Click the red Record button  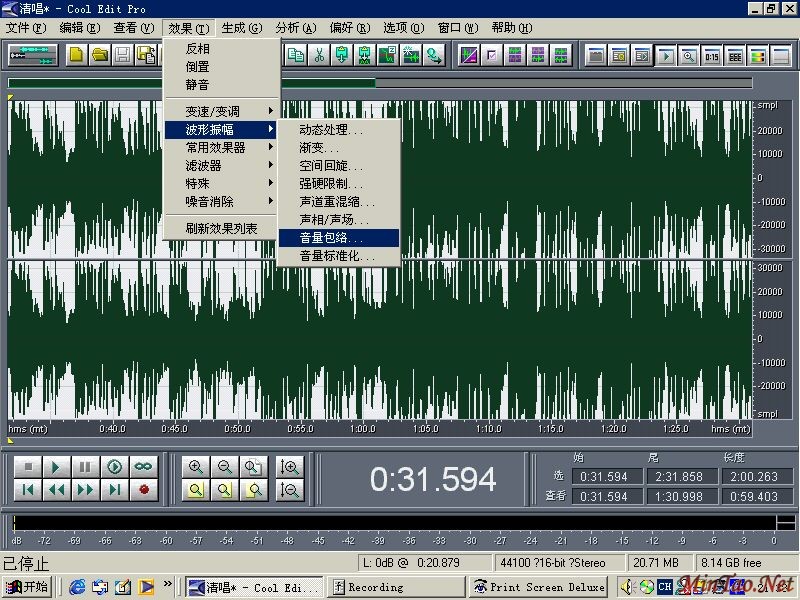click(x=144, y=489)
